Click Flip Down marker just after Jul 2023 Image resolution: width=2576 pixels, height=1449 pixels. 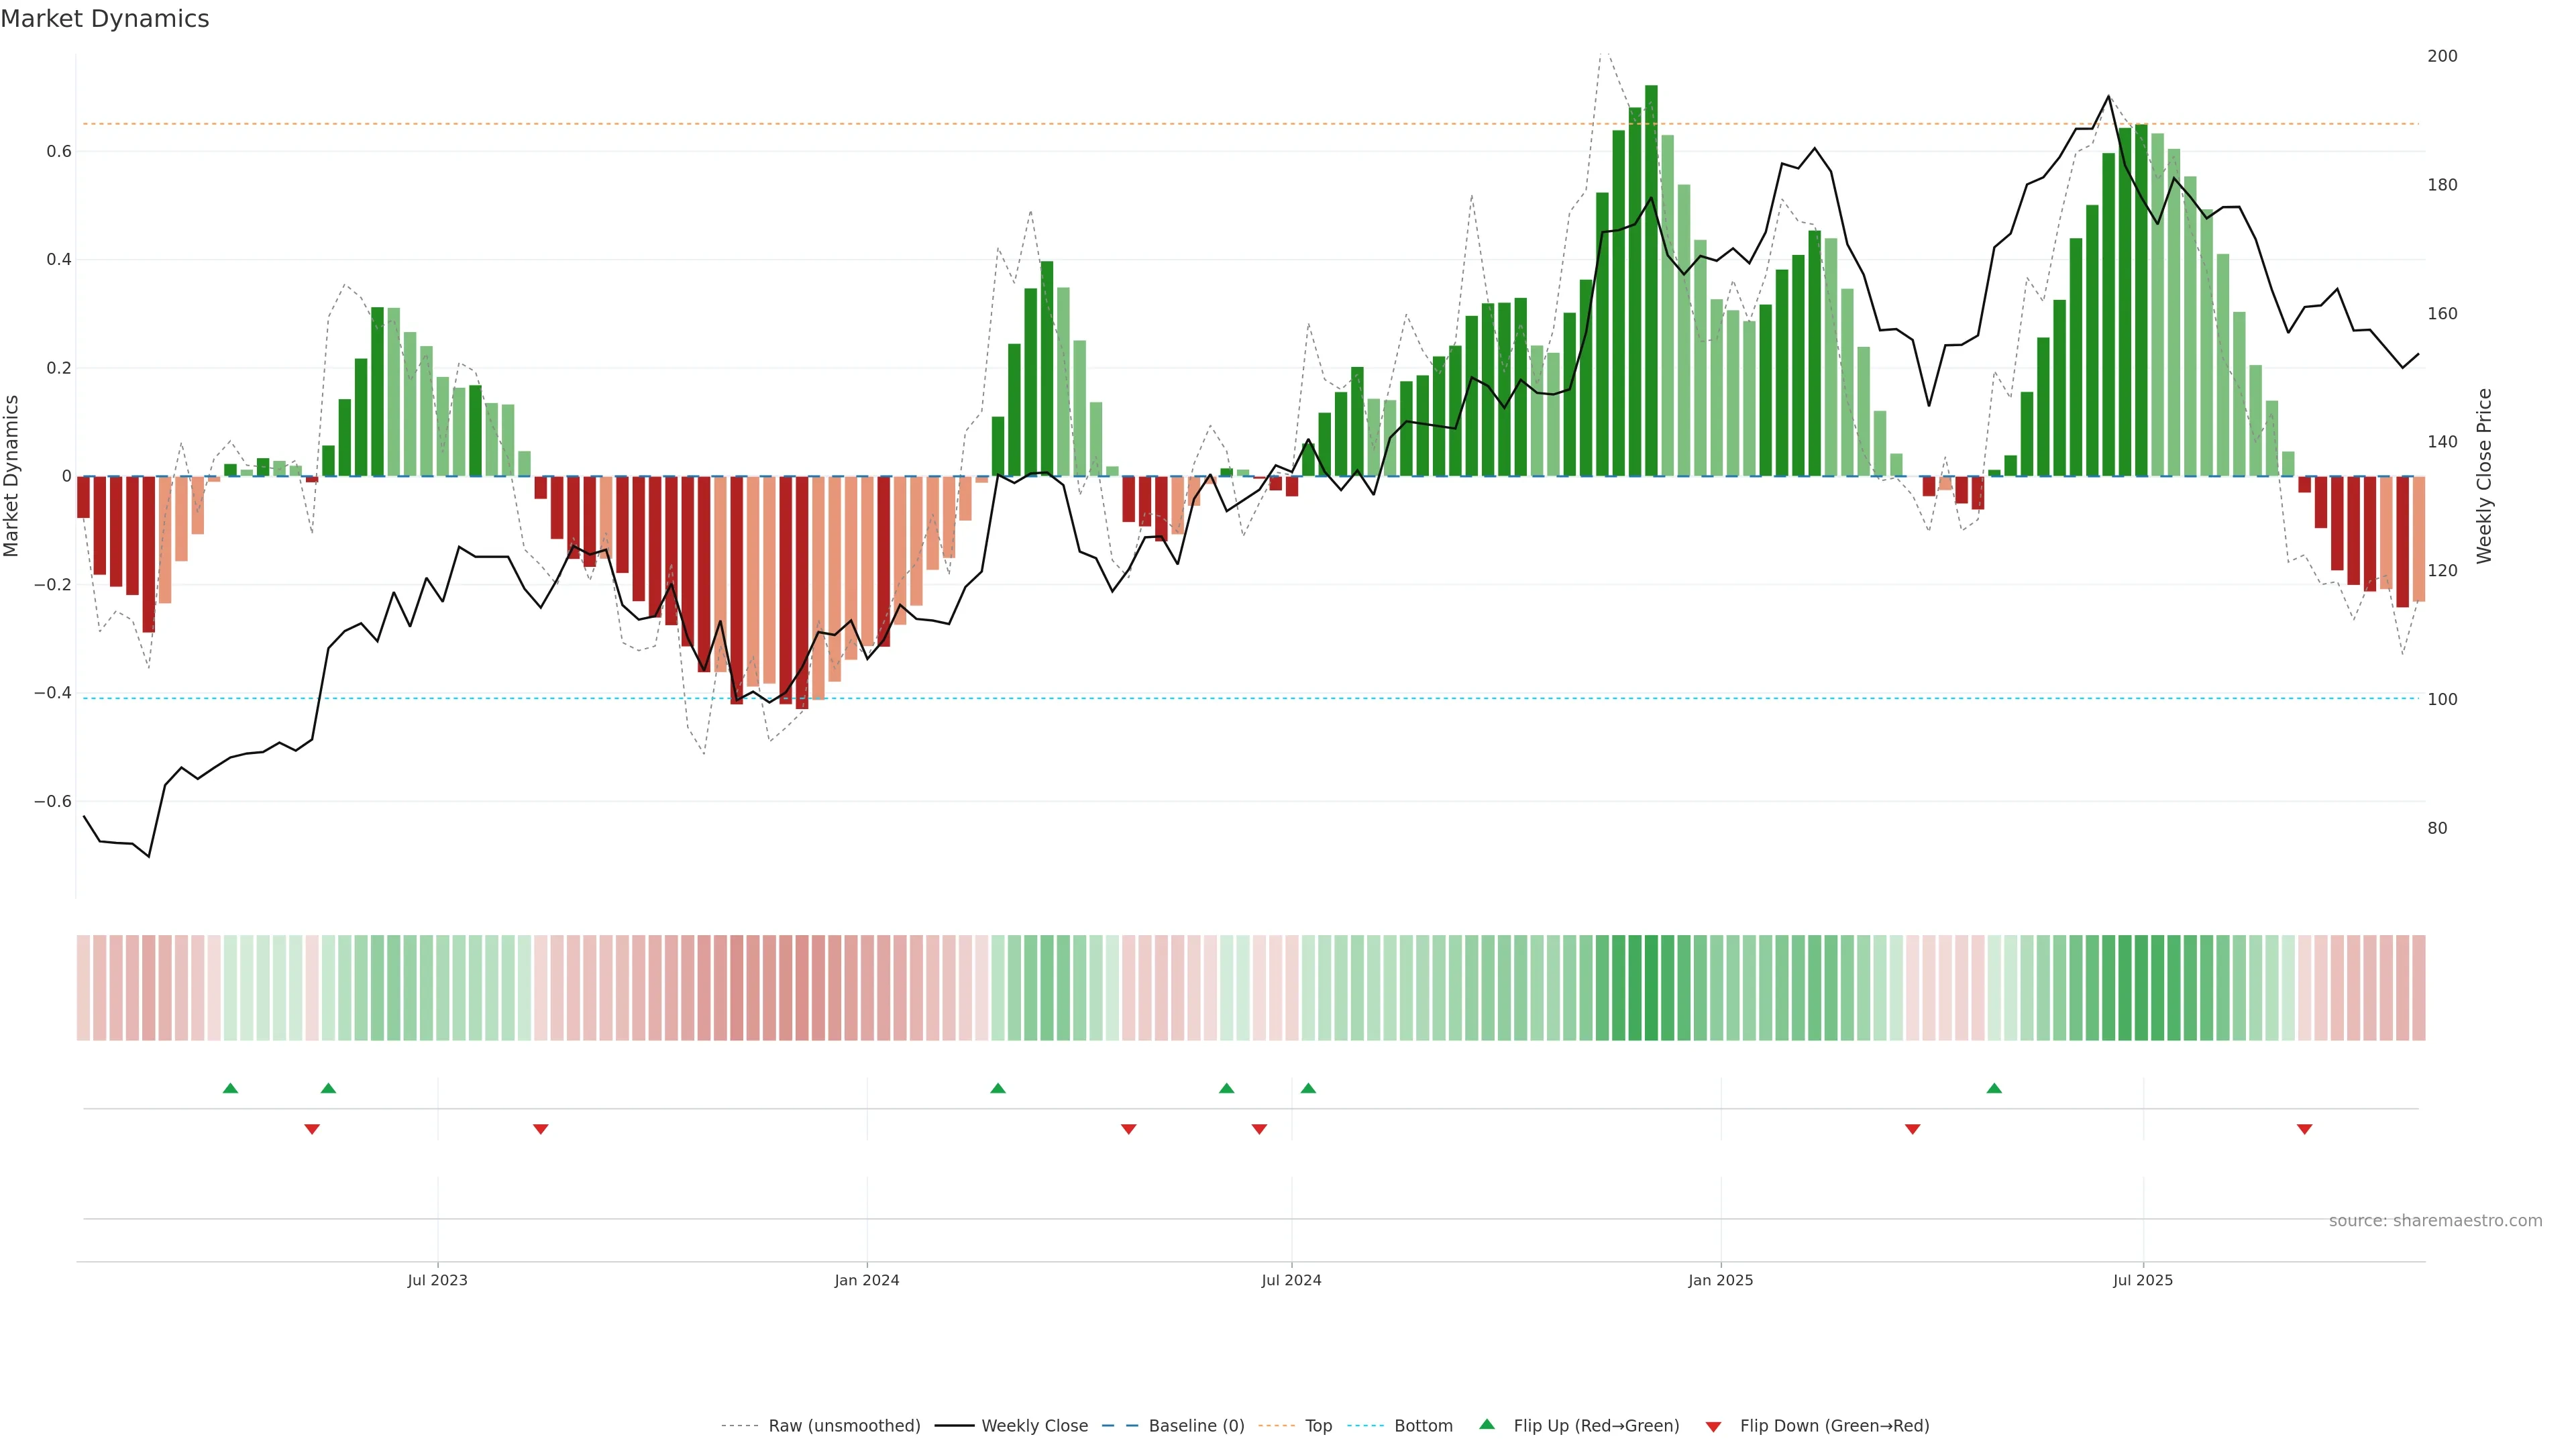pyautogui.click(x=541, y=1129)
